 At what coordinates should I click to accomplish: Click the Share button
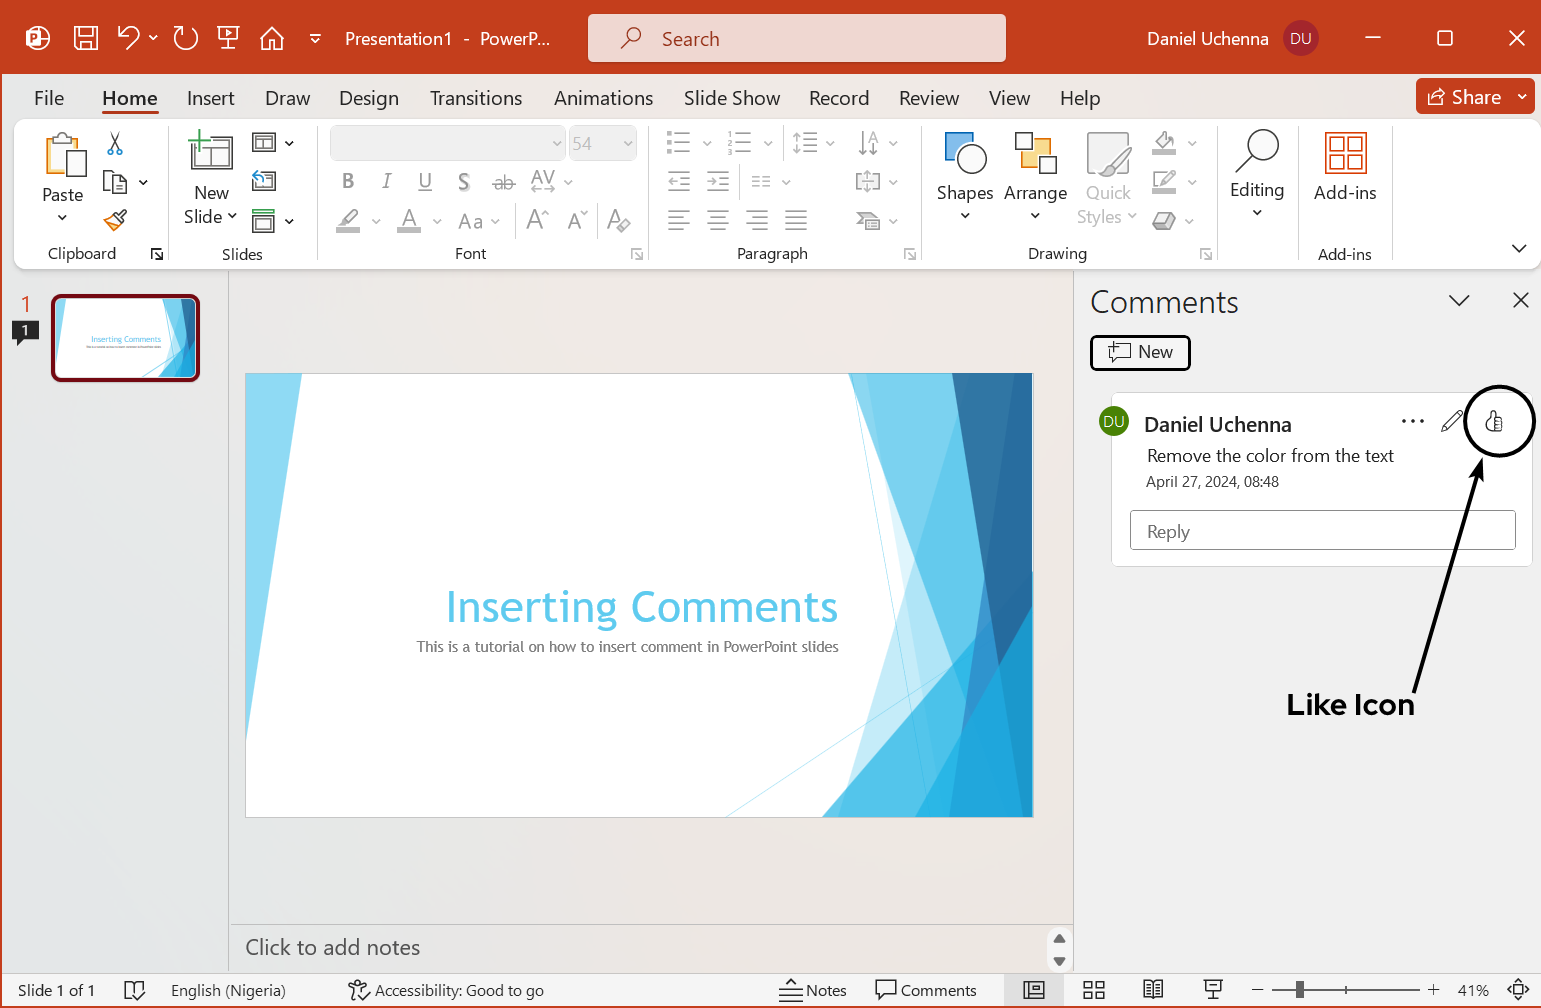(1471, 96)
